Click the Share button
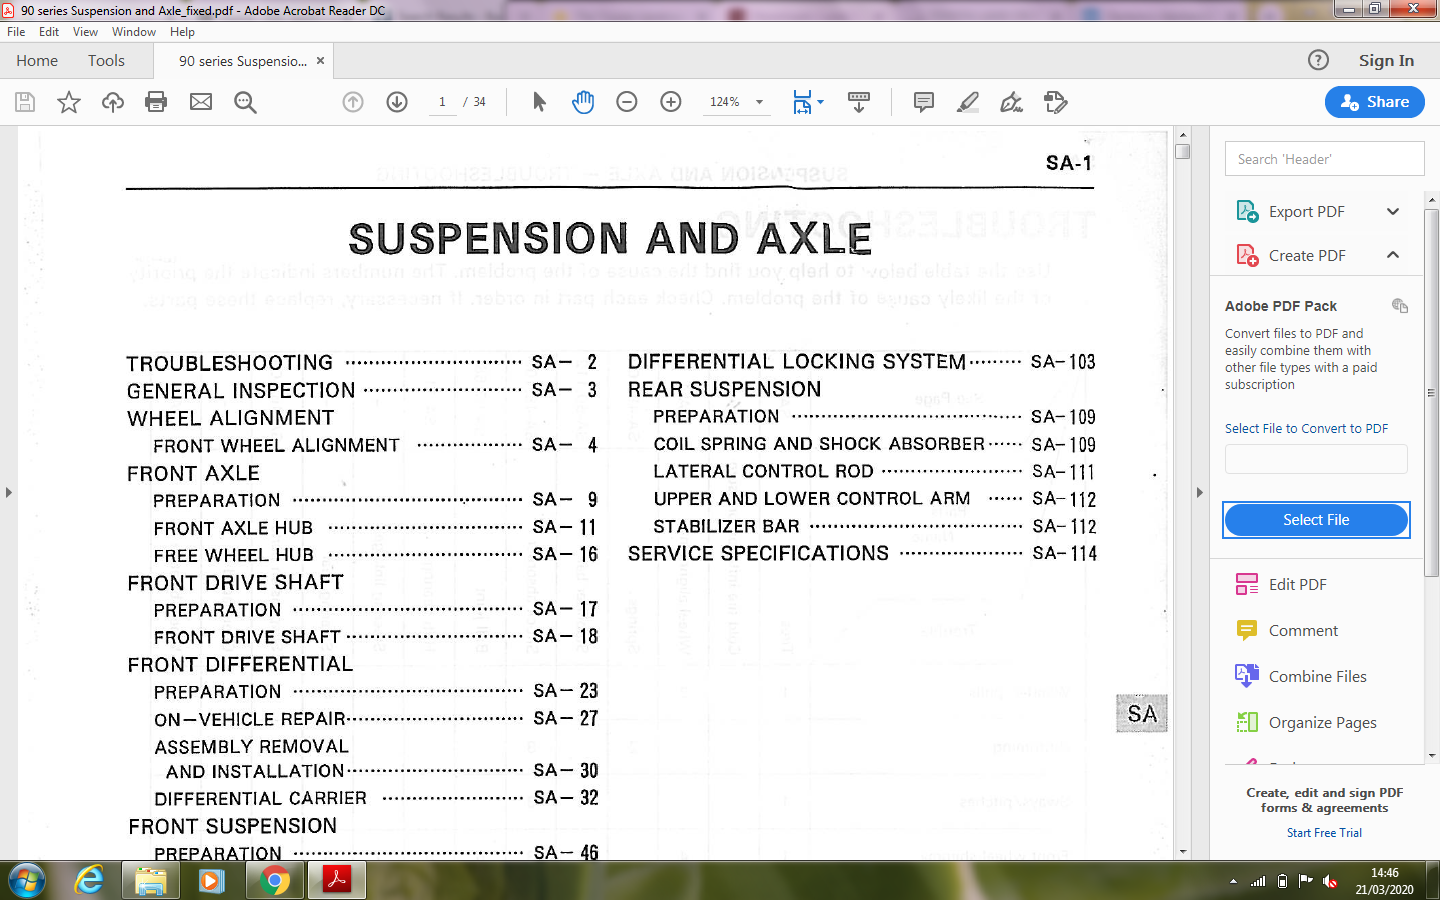This screenshot has height=900, width=1440. pos(1375,102)
